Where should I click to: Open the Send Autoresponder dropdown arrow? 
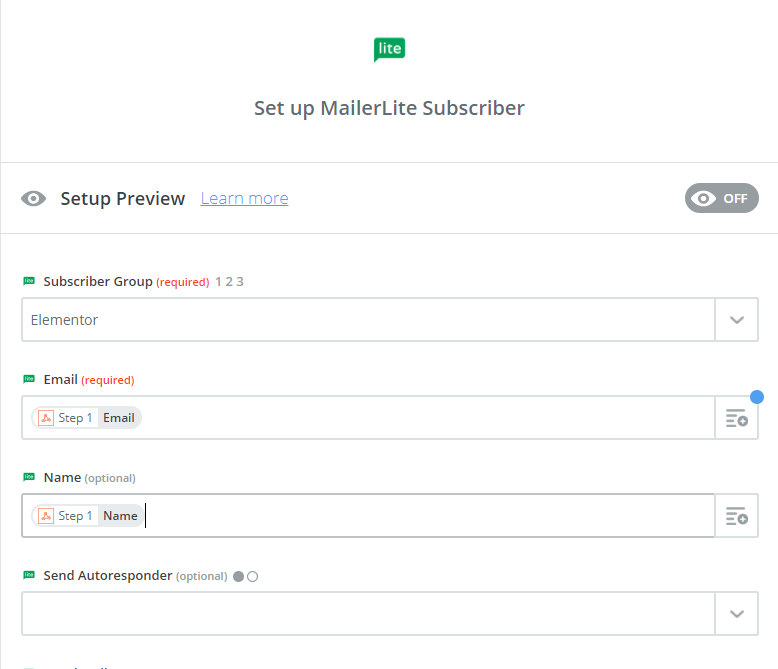[736, 613]
